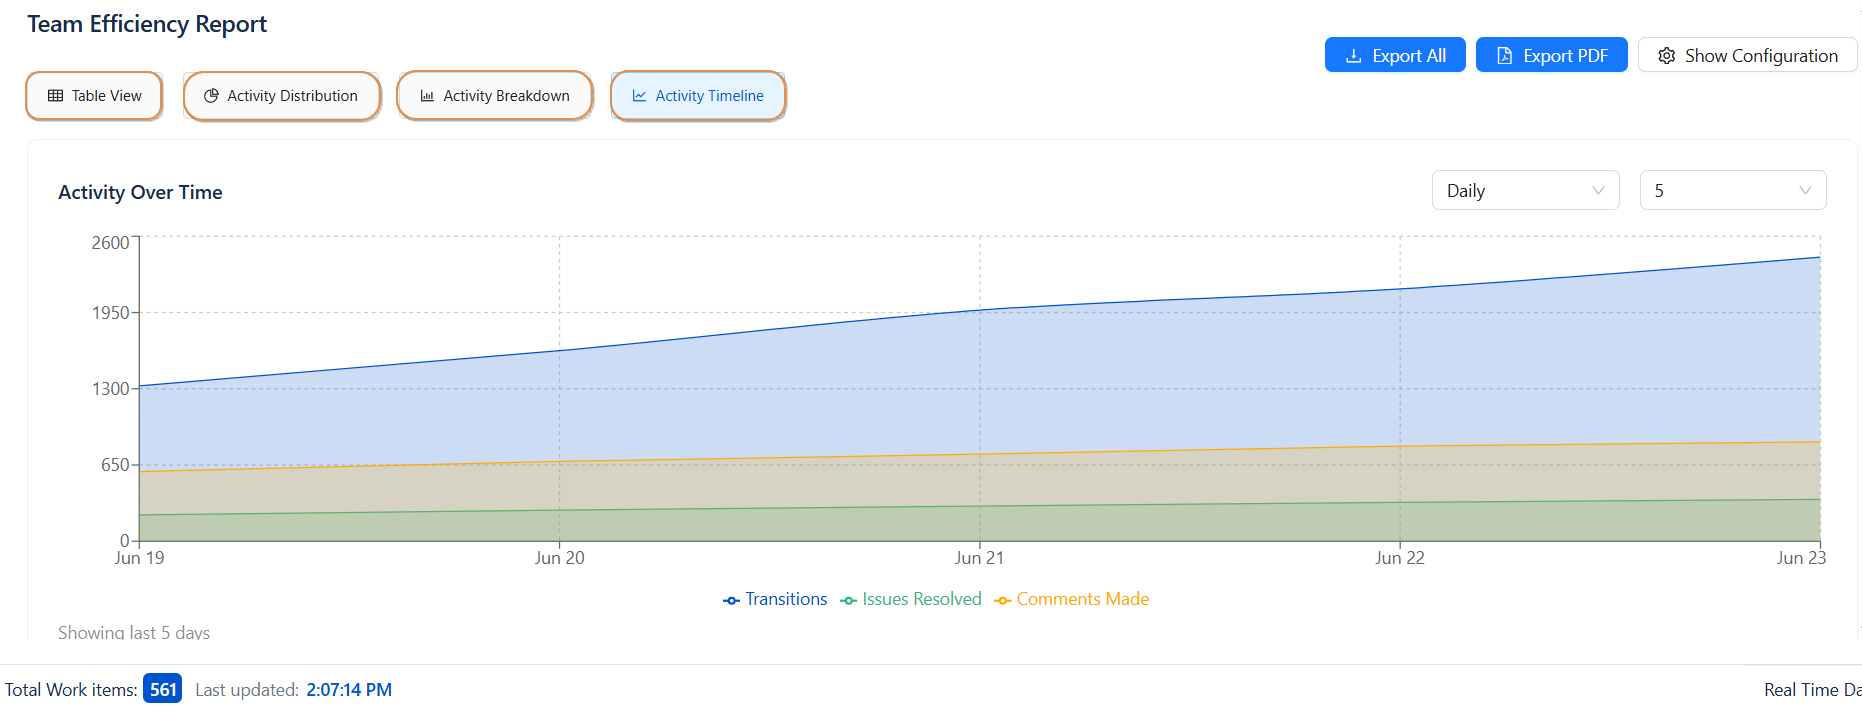Viewport: 1862px width, 707px height.
Task: Click the PDF file icon in Export PDF
Action: (x=1504, y=56)
